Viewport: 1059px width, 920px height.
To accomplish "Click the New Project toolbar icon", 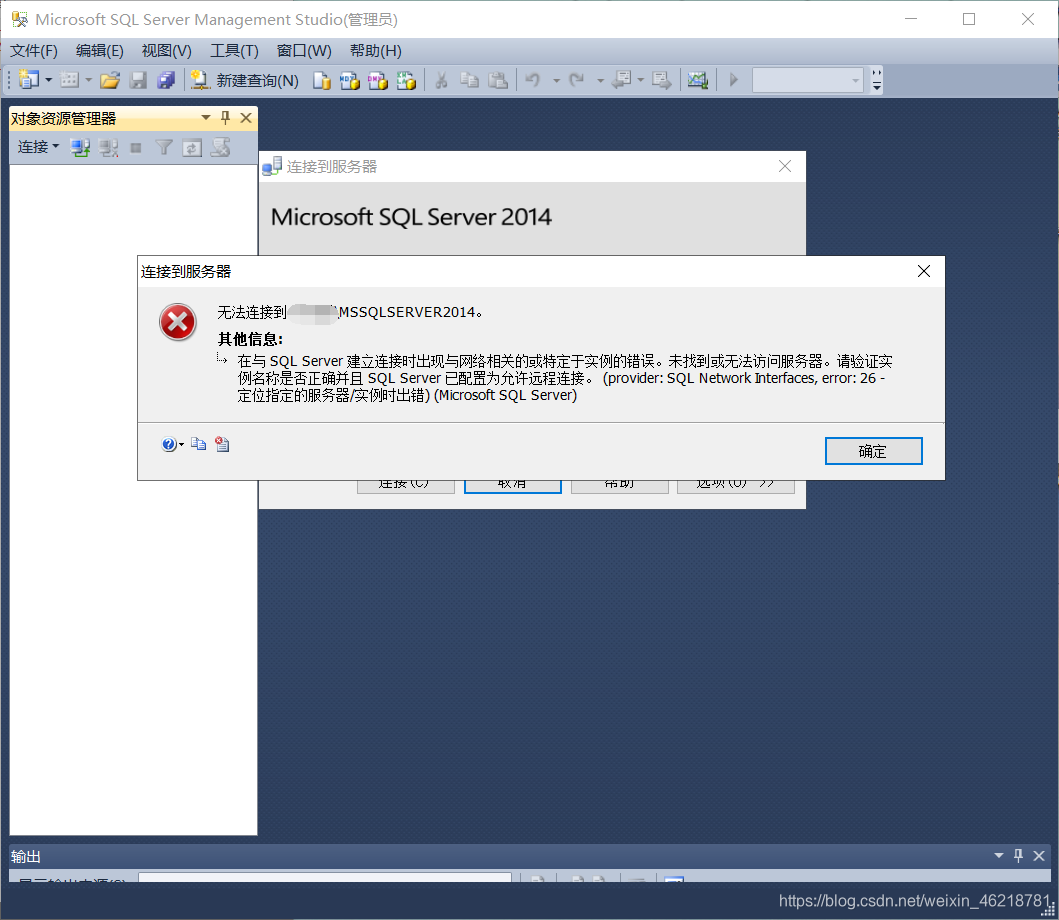I will pyautogui.click(x=28, y=80).
